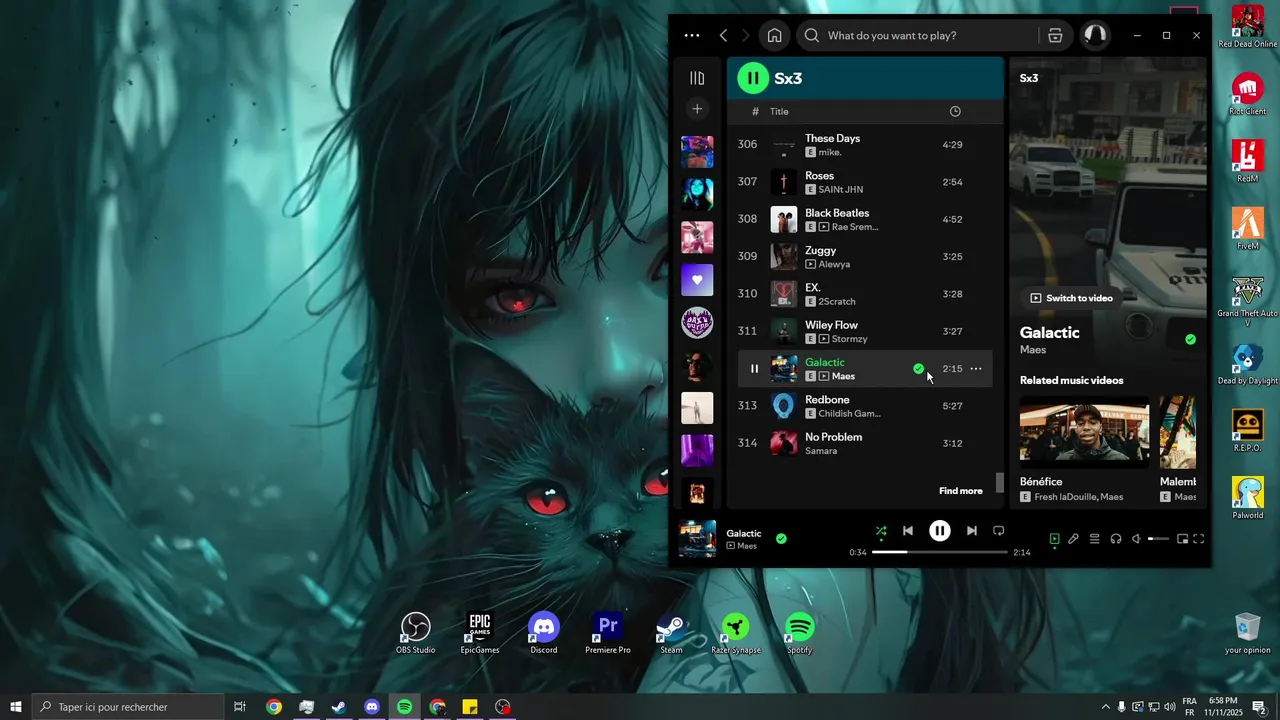Open the Spotify Home icon

coord(774,35)
